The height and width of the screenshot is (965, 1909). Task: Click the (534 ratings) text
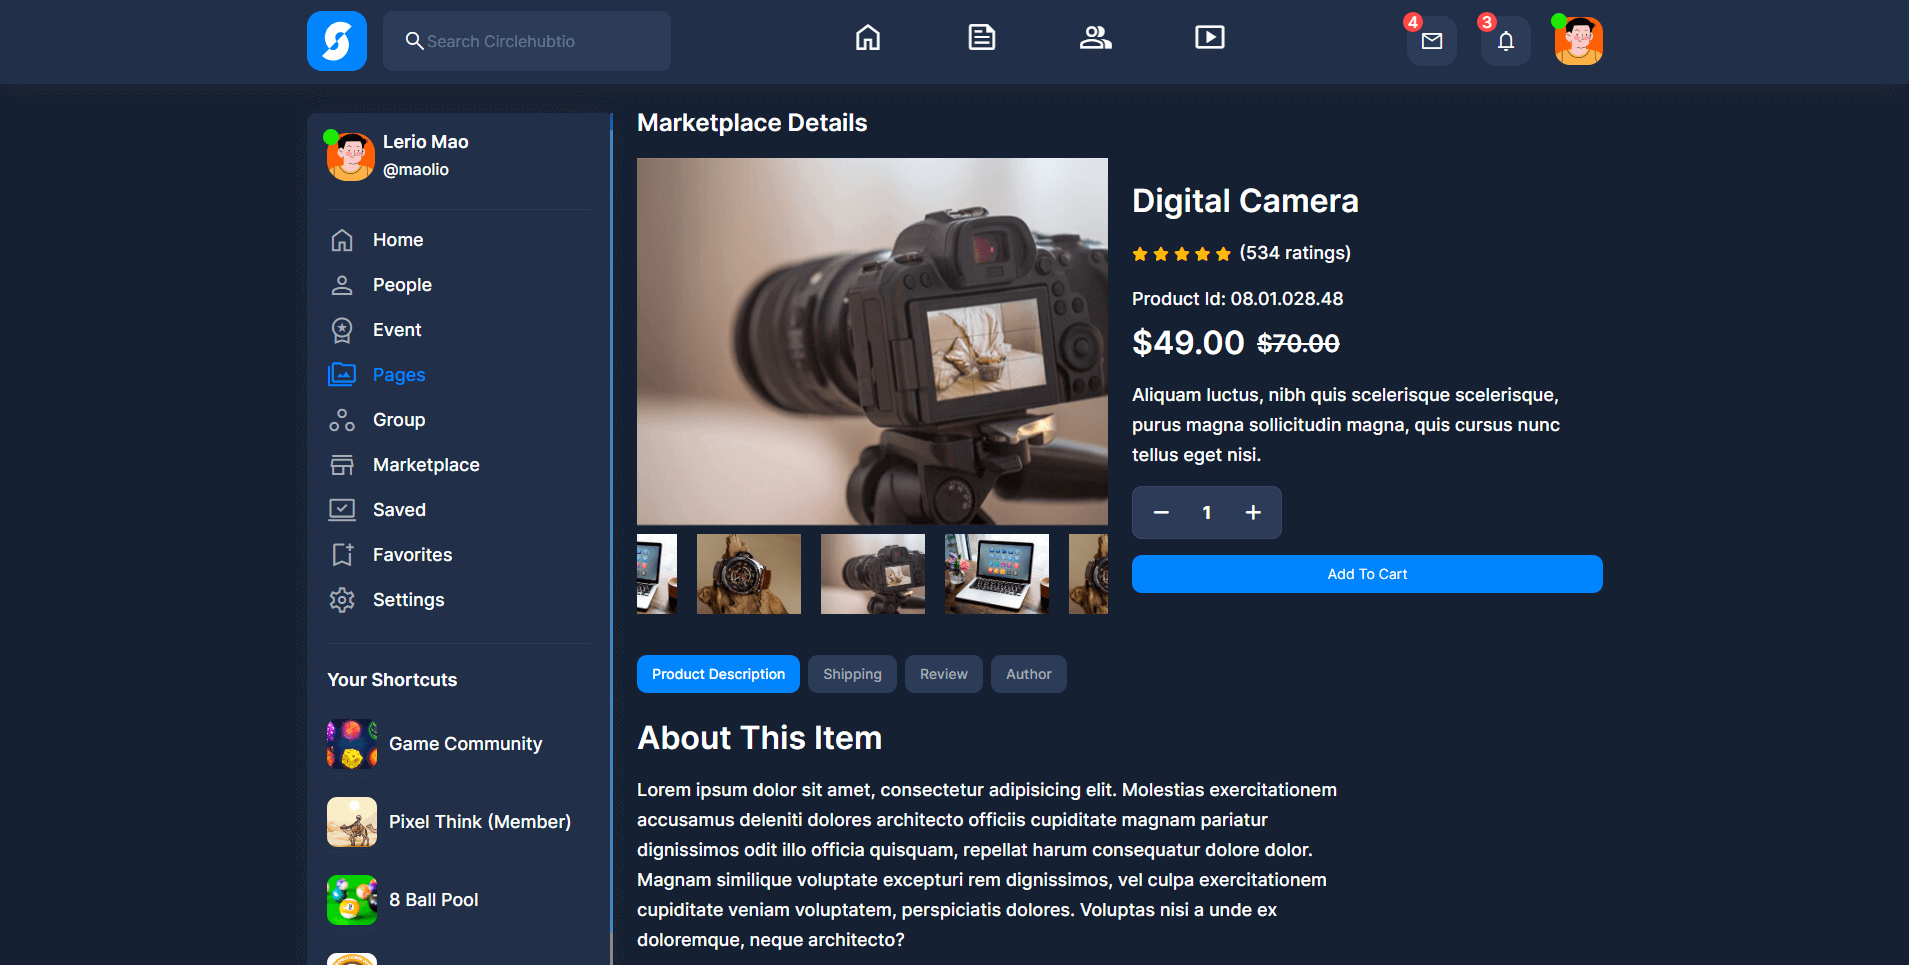point(1295,253)
